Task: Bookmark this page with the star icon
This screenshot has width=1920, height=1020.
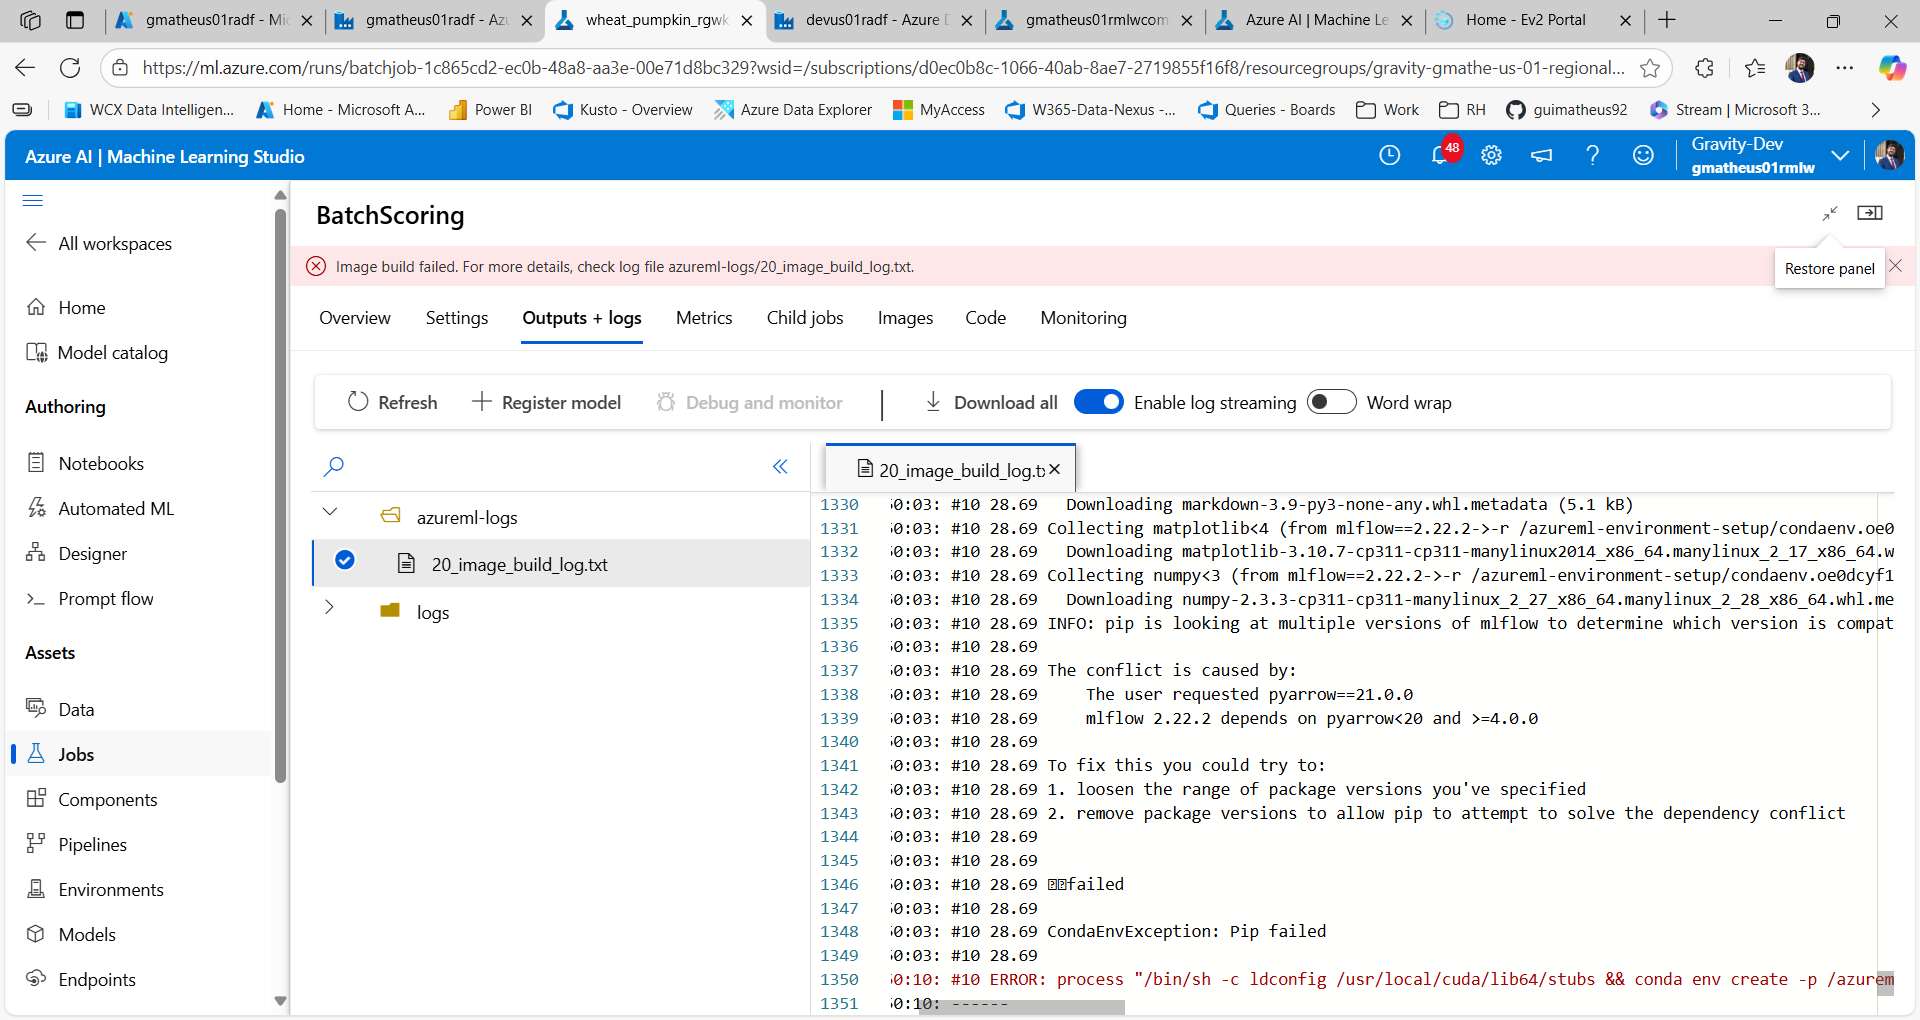Action: click(1650, 68)
